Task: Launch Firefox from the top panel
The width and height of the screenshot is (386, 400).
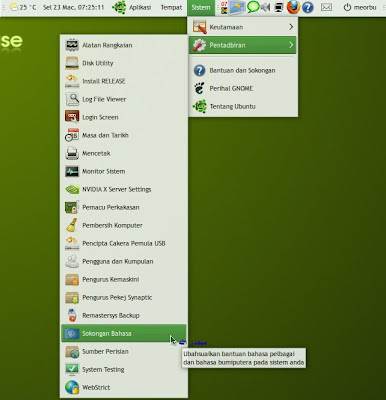Action: coord(293,7)
